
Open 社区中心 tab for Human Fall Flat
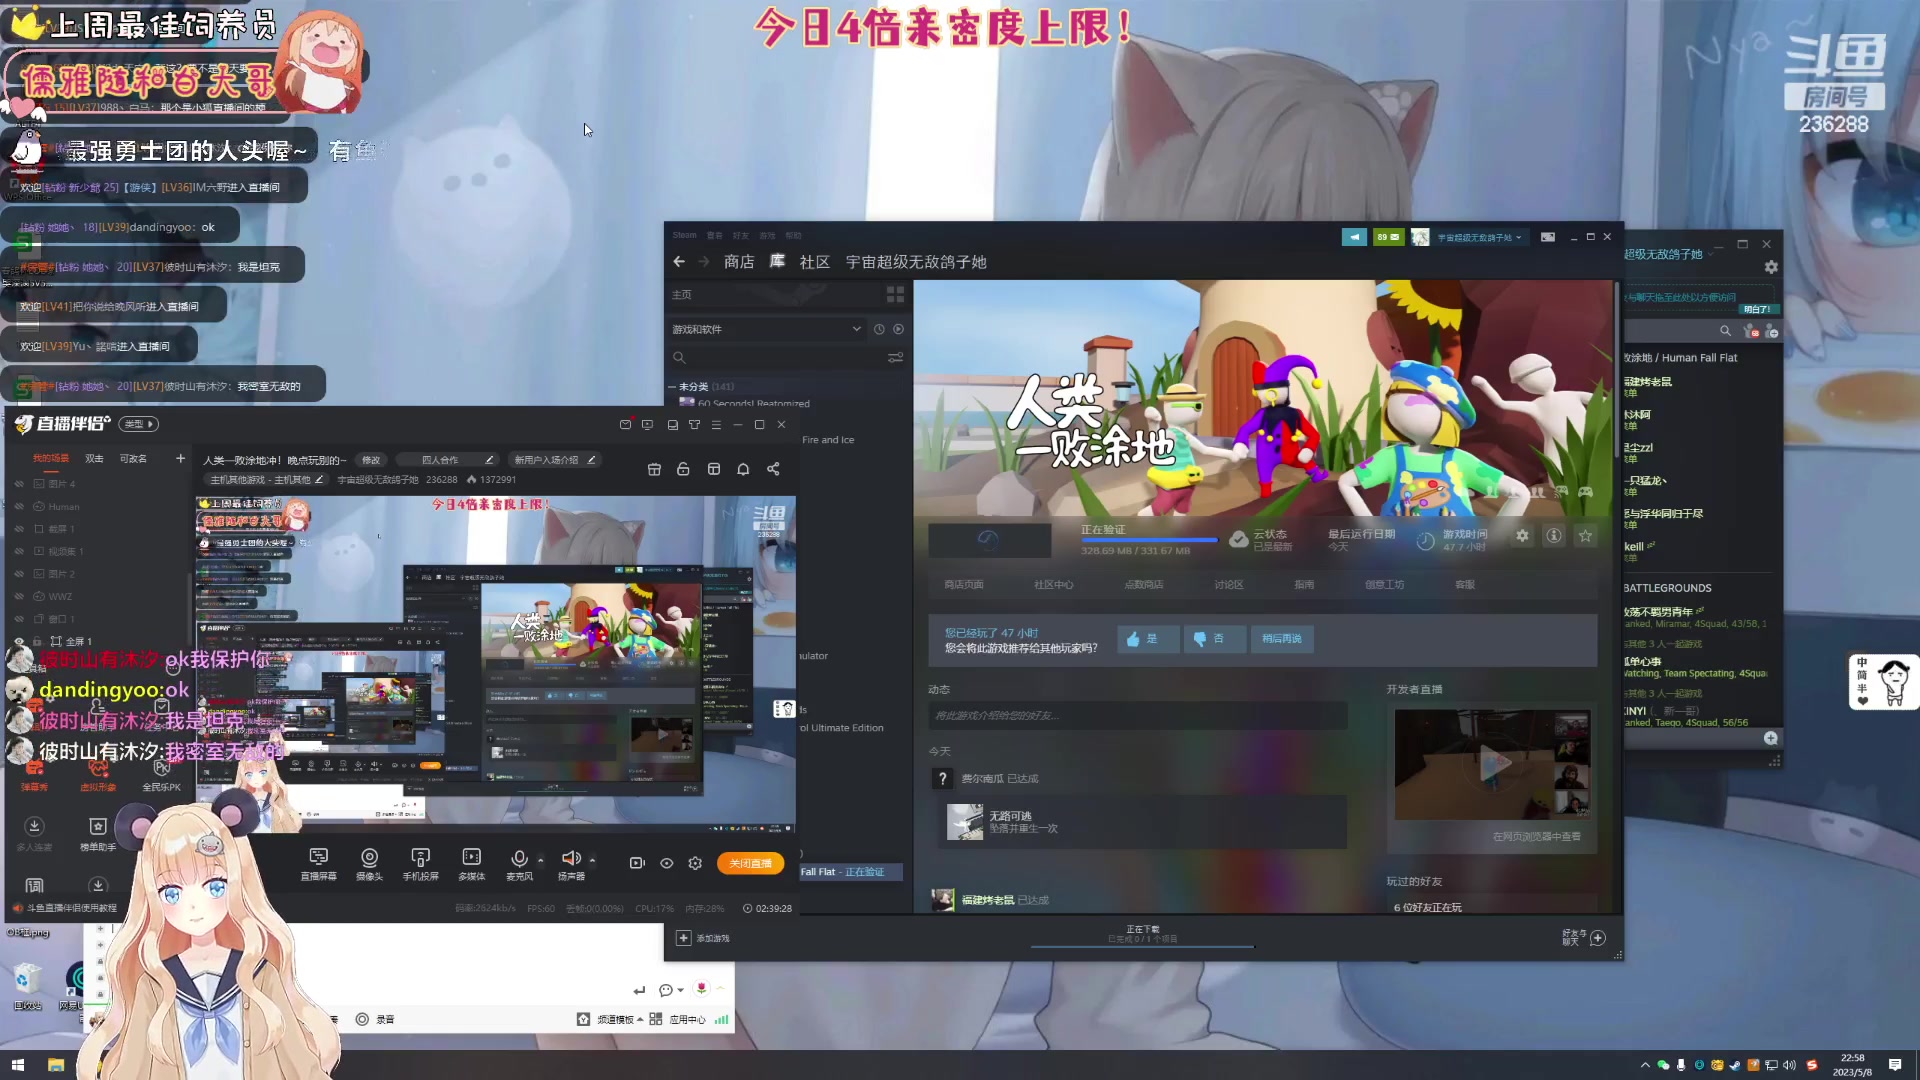pyautogui.click(x=1054, y=585)
